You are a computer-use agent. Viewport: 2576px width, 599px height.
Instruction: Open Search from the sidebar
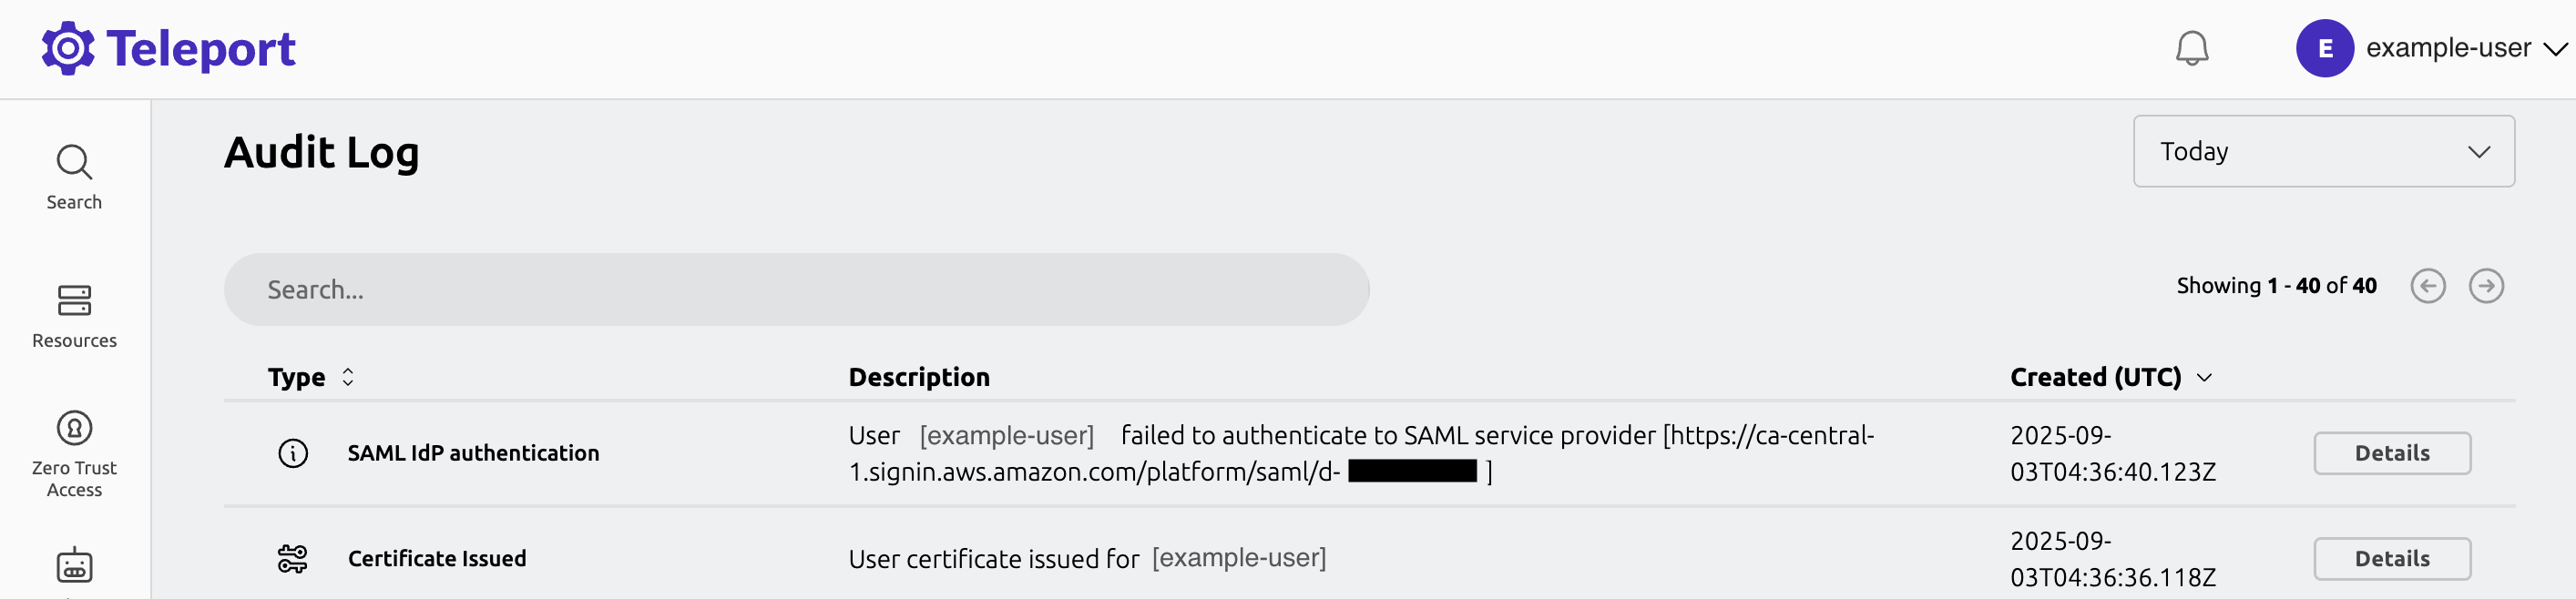[74, 177]
